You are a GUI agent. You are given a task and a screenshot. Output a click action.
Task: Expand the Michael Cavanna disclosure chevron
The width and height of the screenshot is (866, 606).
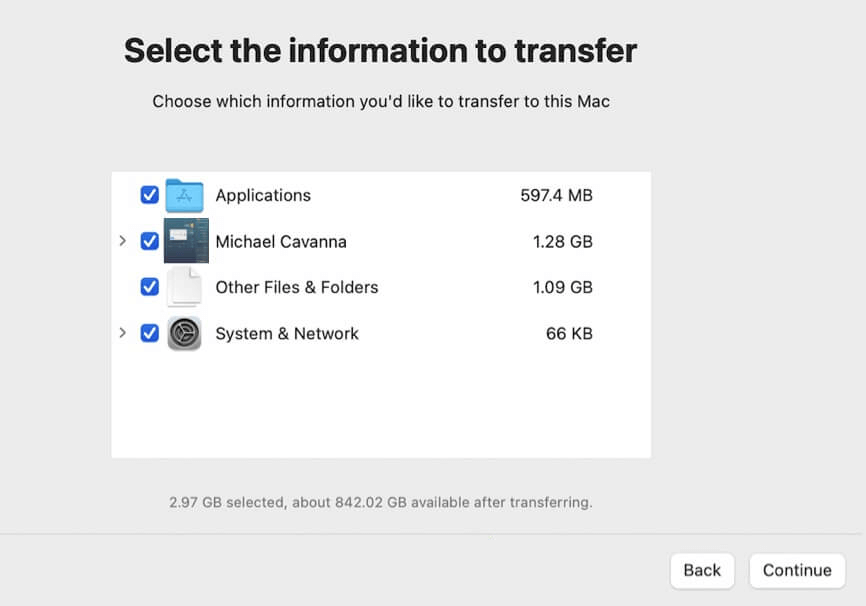point(122,241)
